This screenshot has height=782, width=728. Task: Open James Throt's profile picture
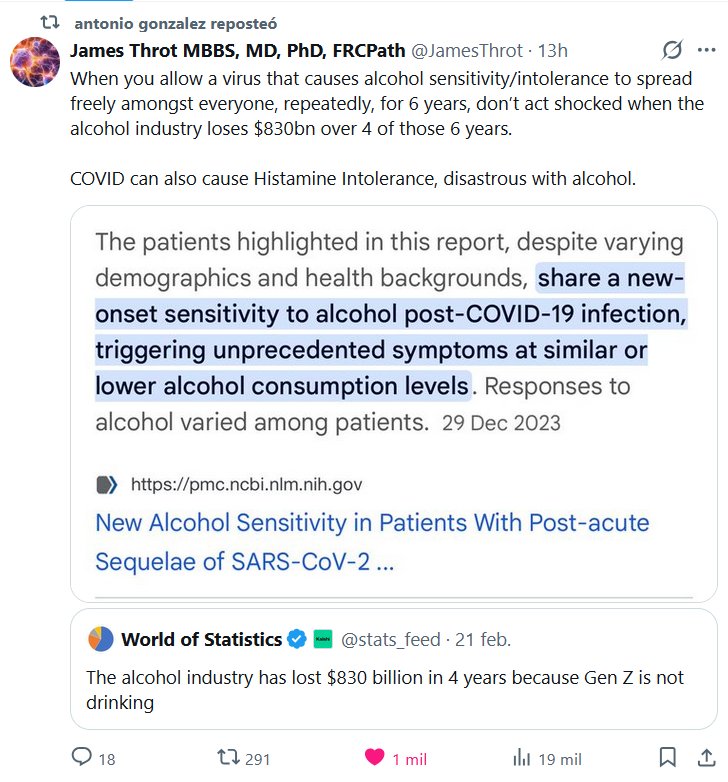(x=34, y=62)
